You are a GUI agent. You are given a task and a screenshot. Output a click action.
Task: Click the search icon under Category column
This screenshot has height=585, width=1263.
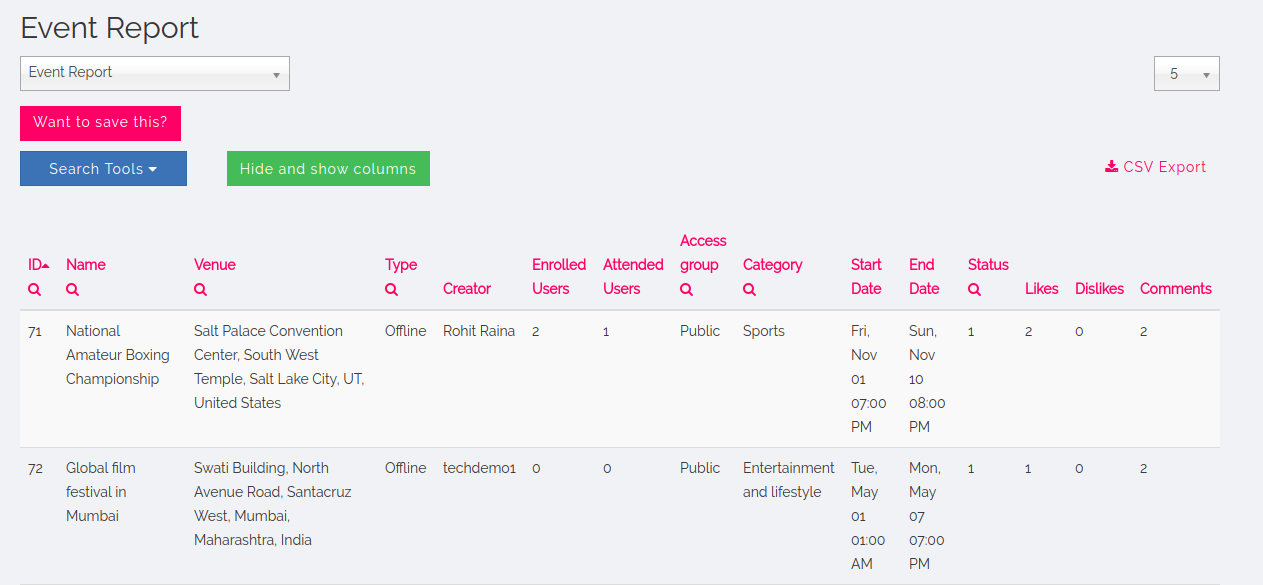point(750,290)
